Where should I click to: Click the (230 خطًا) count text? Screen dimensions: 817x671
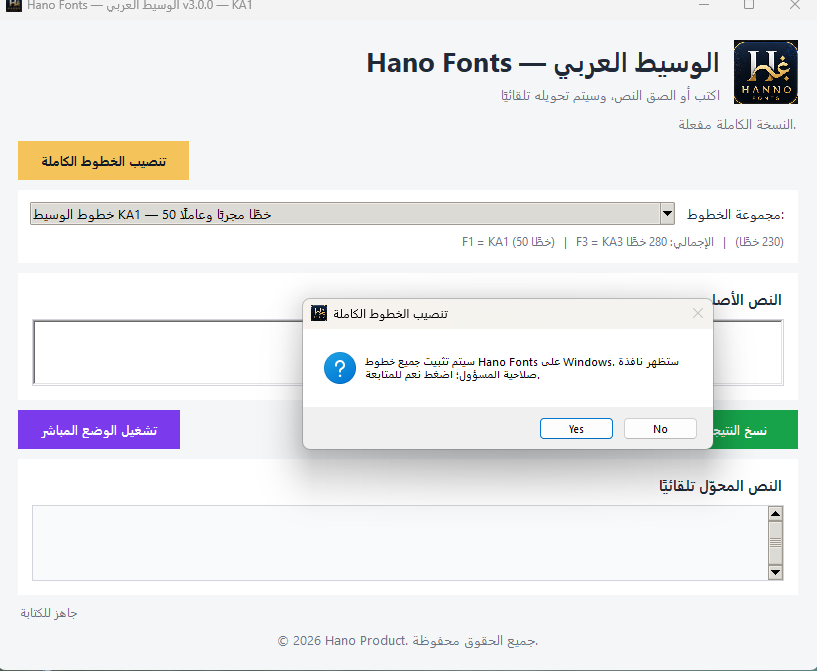tap(759, 242)
